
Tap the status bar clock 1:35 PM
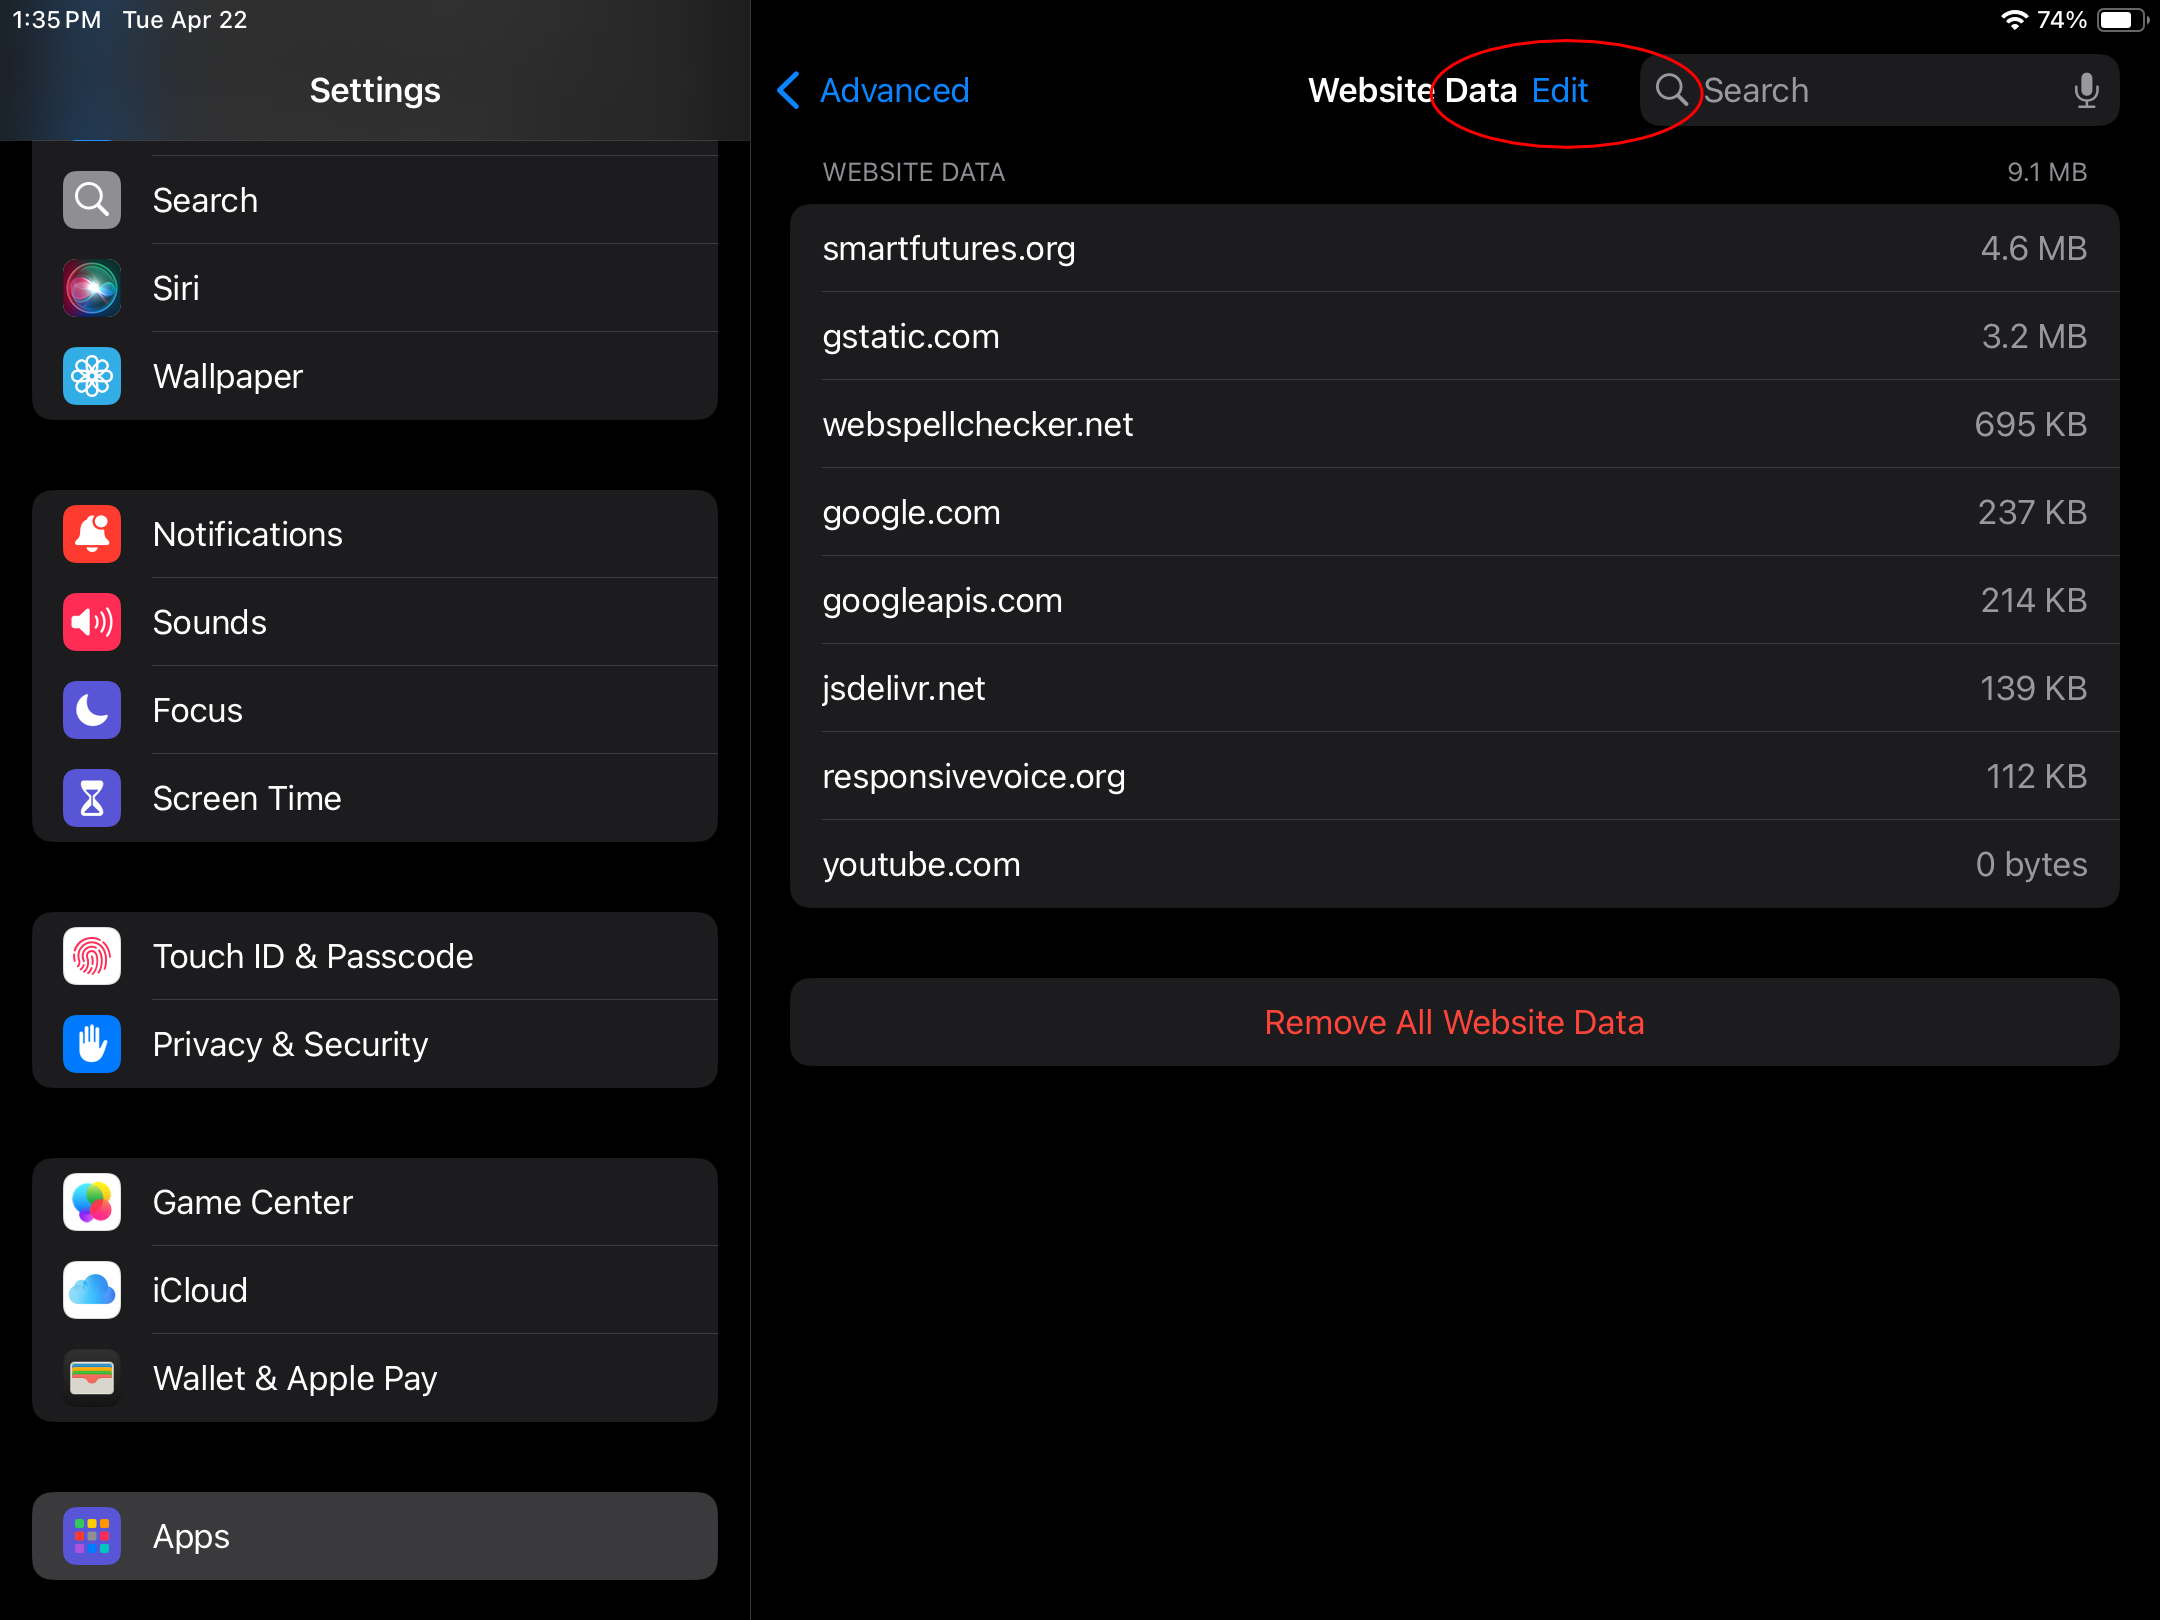pos(57,20)
